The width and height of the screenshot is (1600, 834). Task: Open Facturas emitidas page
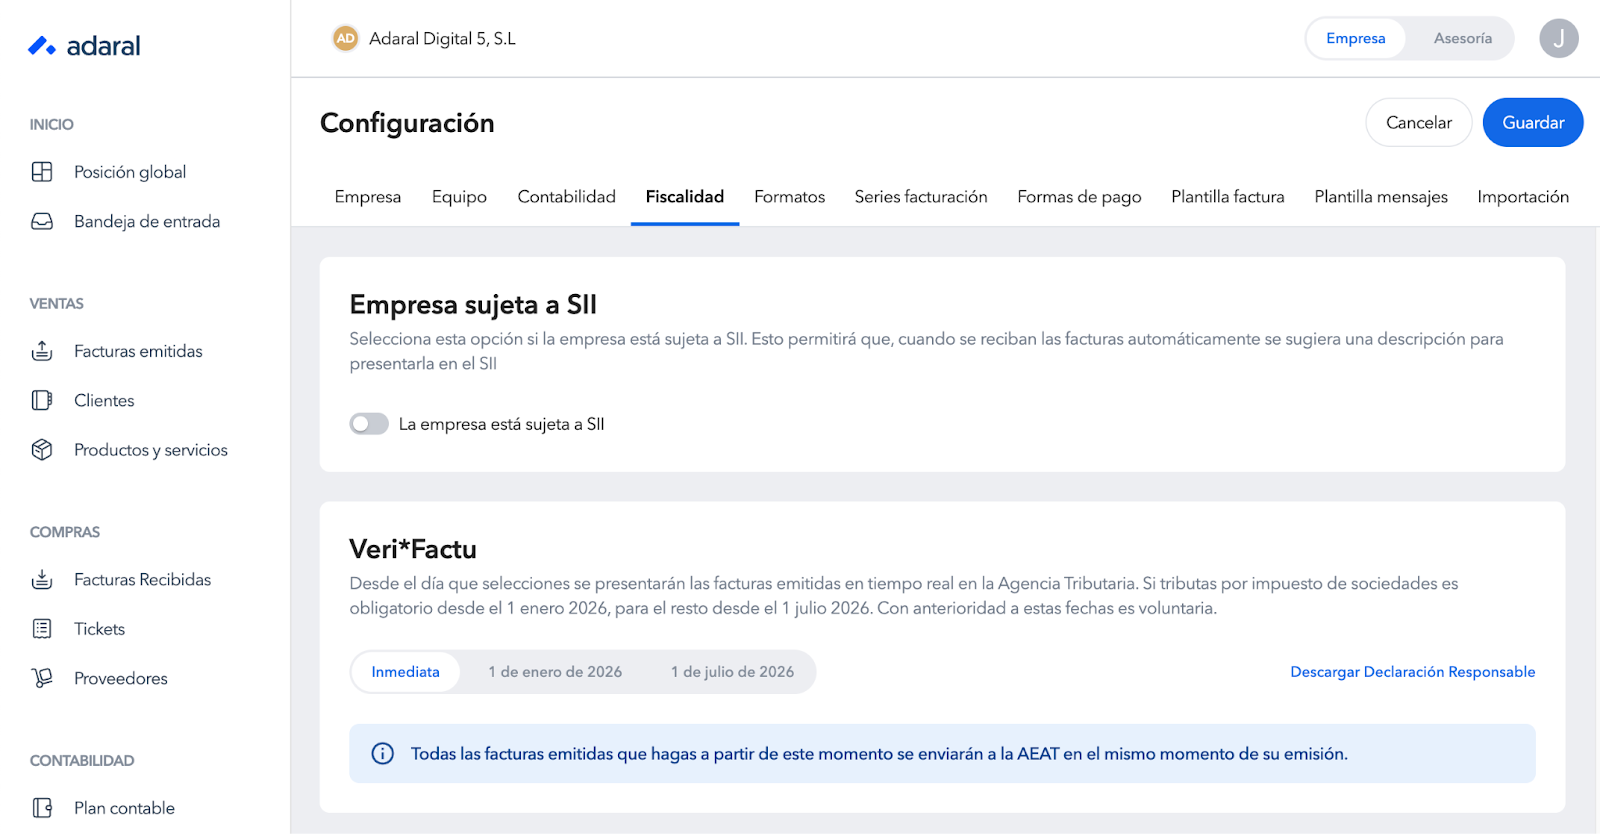[x=138, y=351]
